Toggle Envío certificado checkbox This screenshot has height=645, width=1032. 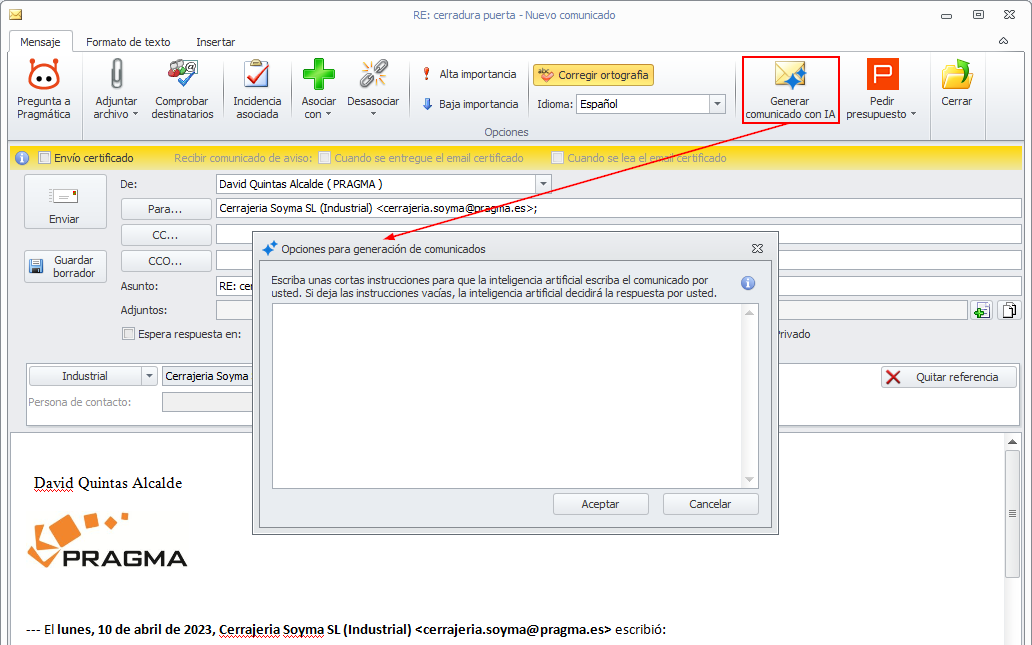(45, 158)
